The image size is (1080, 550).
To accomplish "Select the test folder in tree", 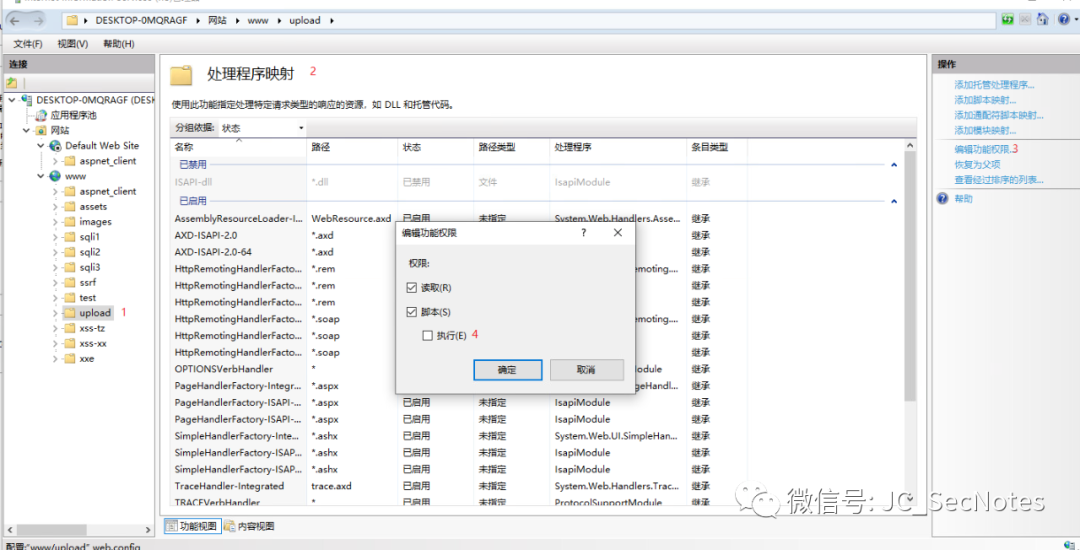I will (x=87, y=297).
